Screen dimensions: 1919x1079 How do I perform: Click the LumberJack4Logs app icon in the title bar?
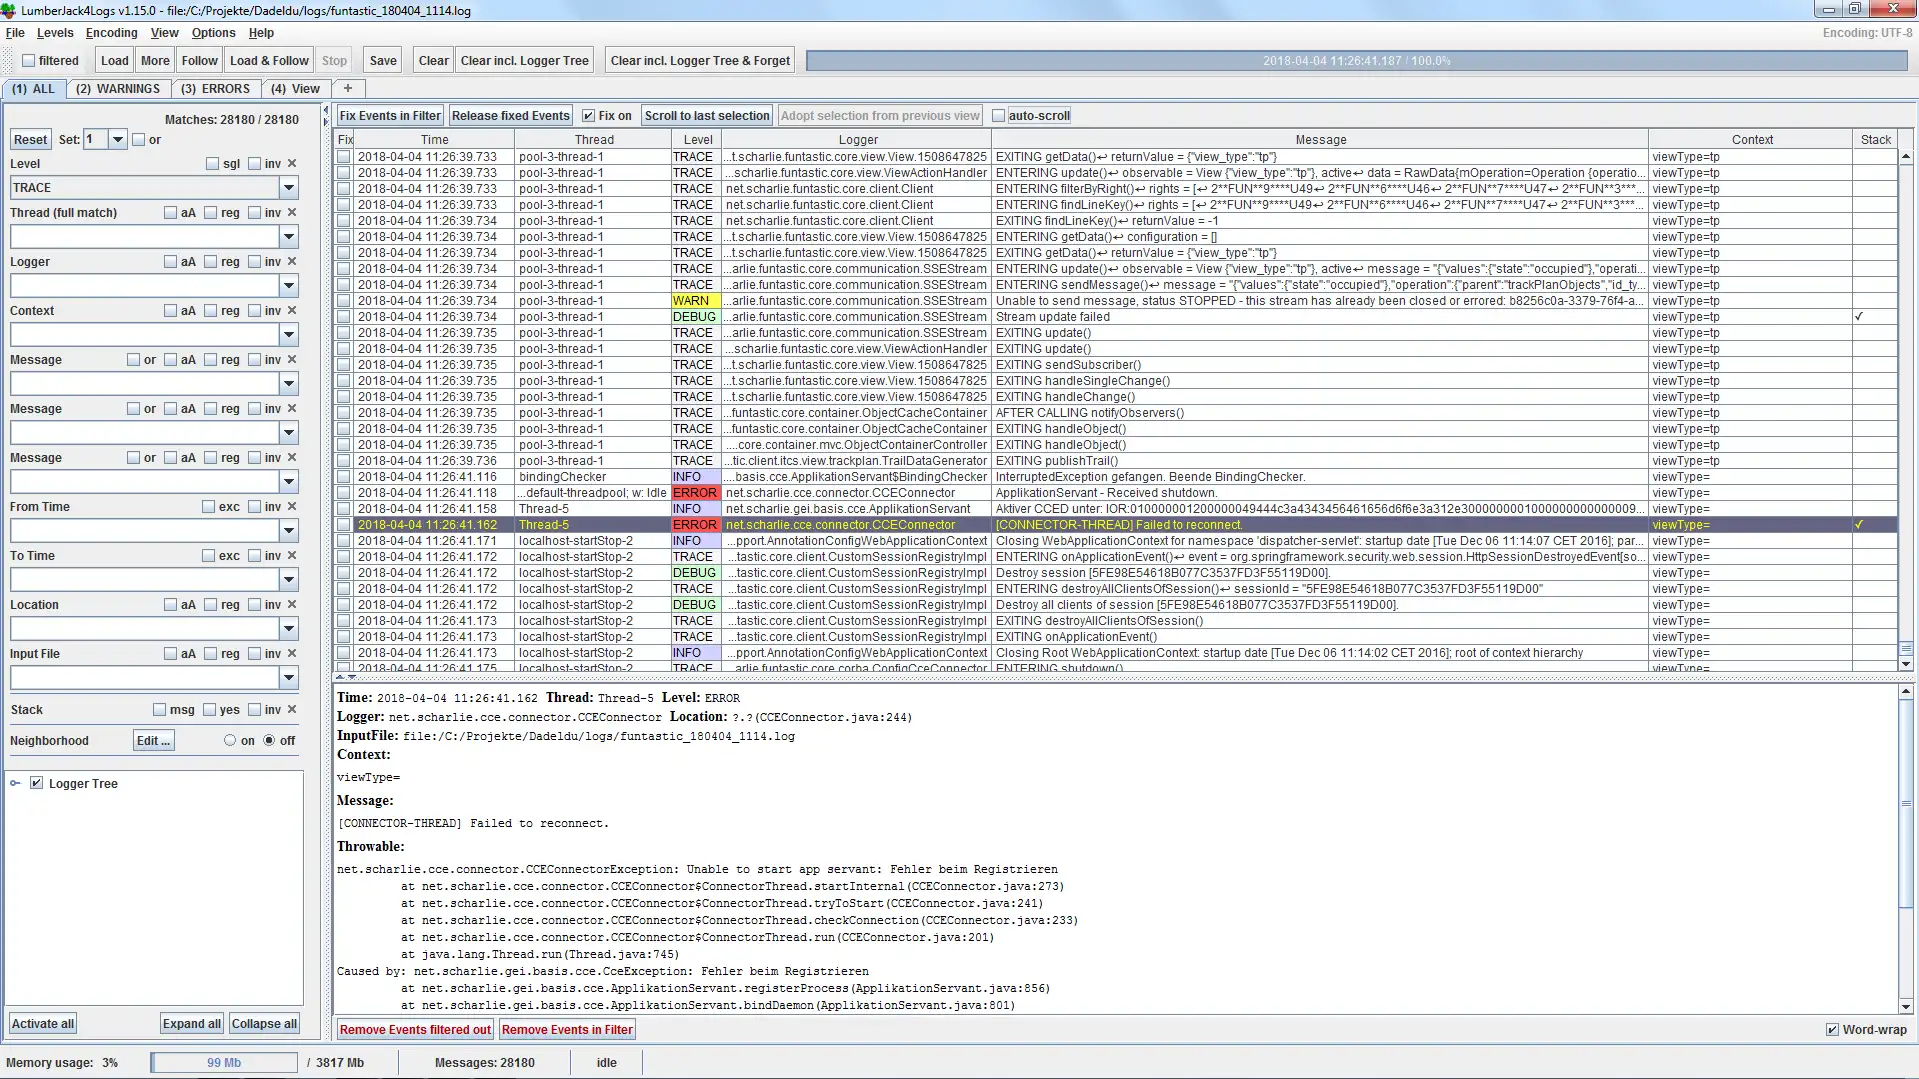10,10
